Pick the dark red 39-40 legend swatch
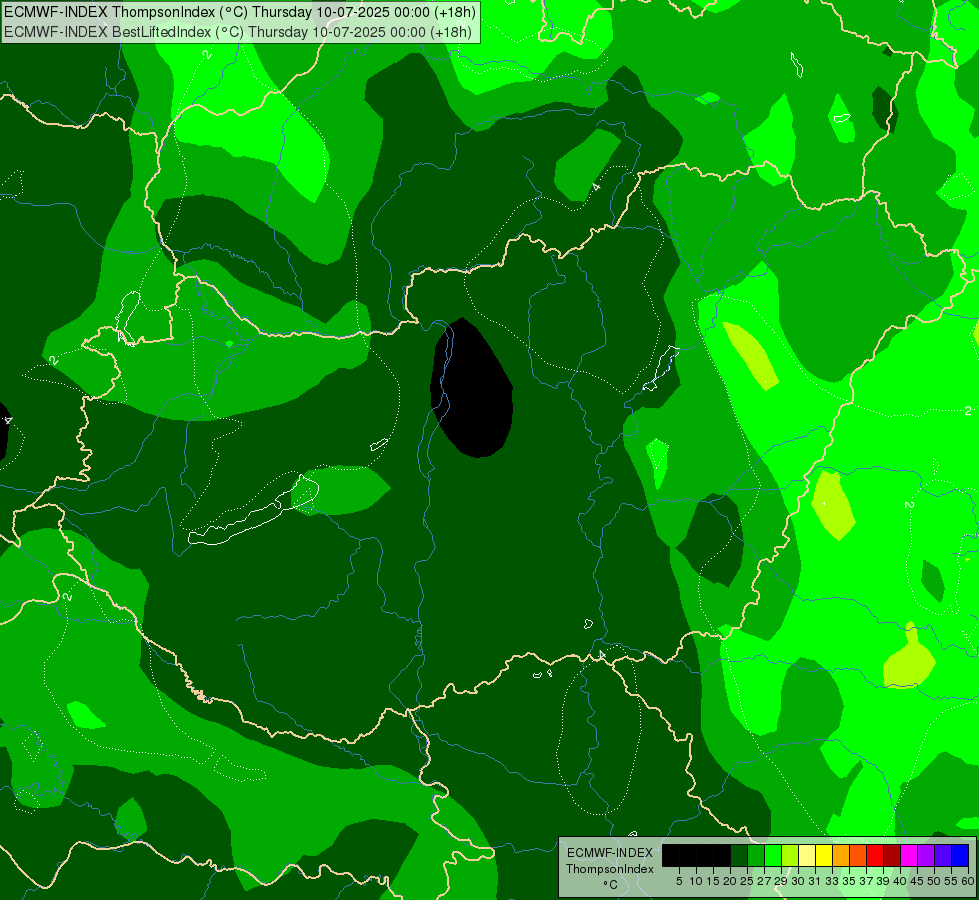This screenshot has width=979, height=900. pos(892,855)
